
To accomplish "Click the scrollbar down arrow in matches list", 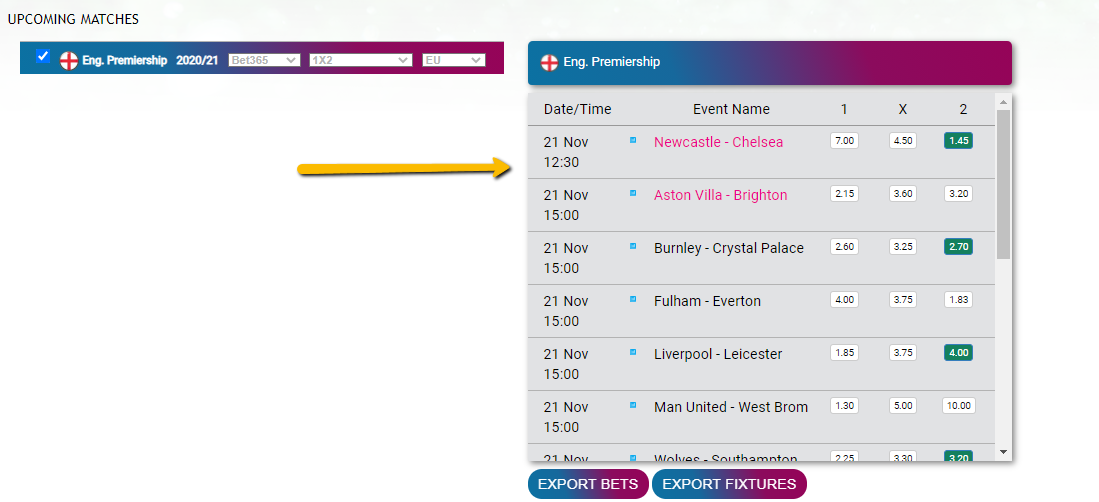I will [x=1003, y=452].
